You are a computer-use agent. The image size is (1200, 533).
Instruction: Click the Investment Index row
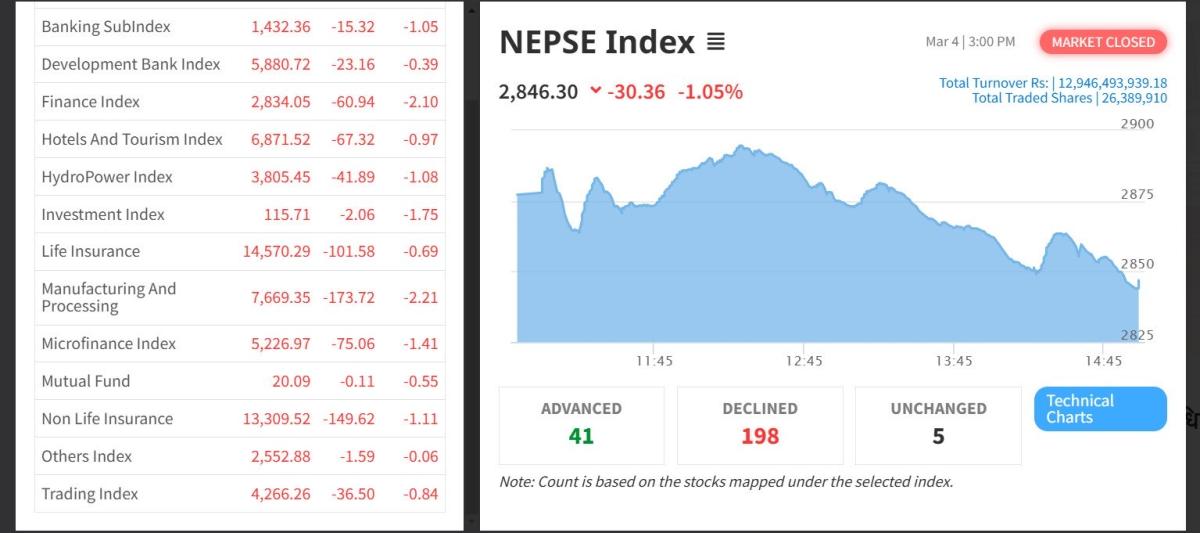coord(102,214)
